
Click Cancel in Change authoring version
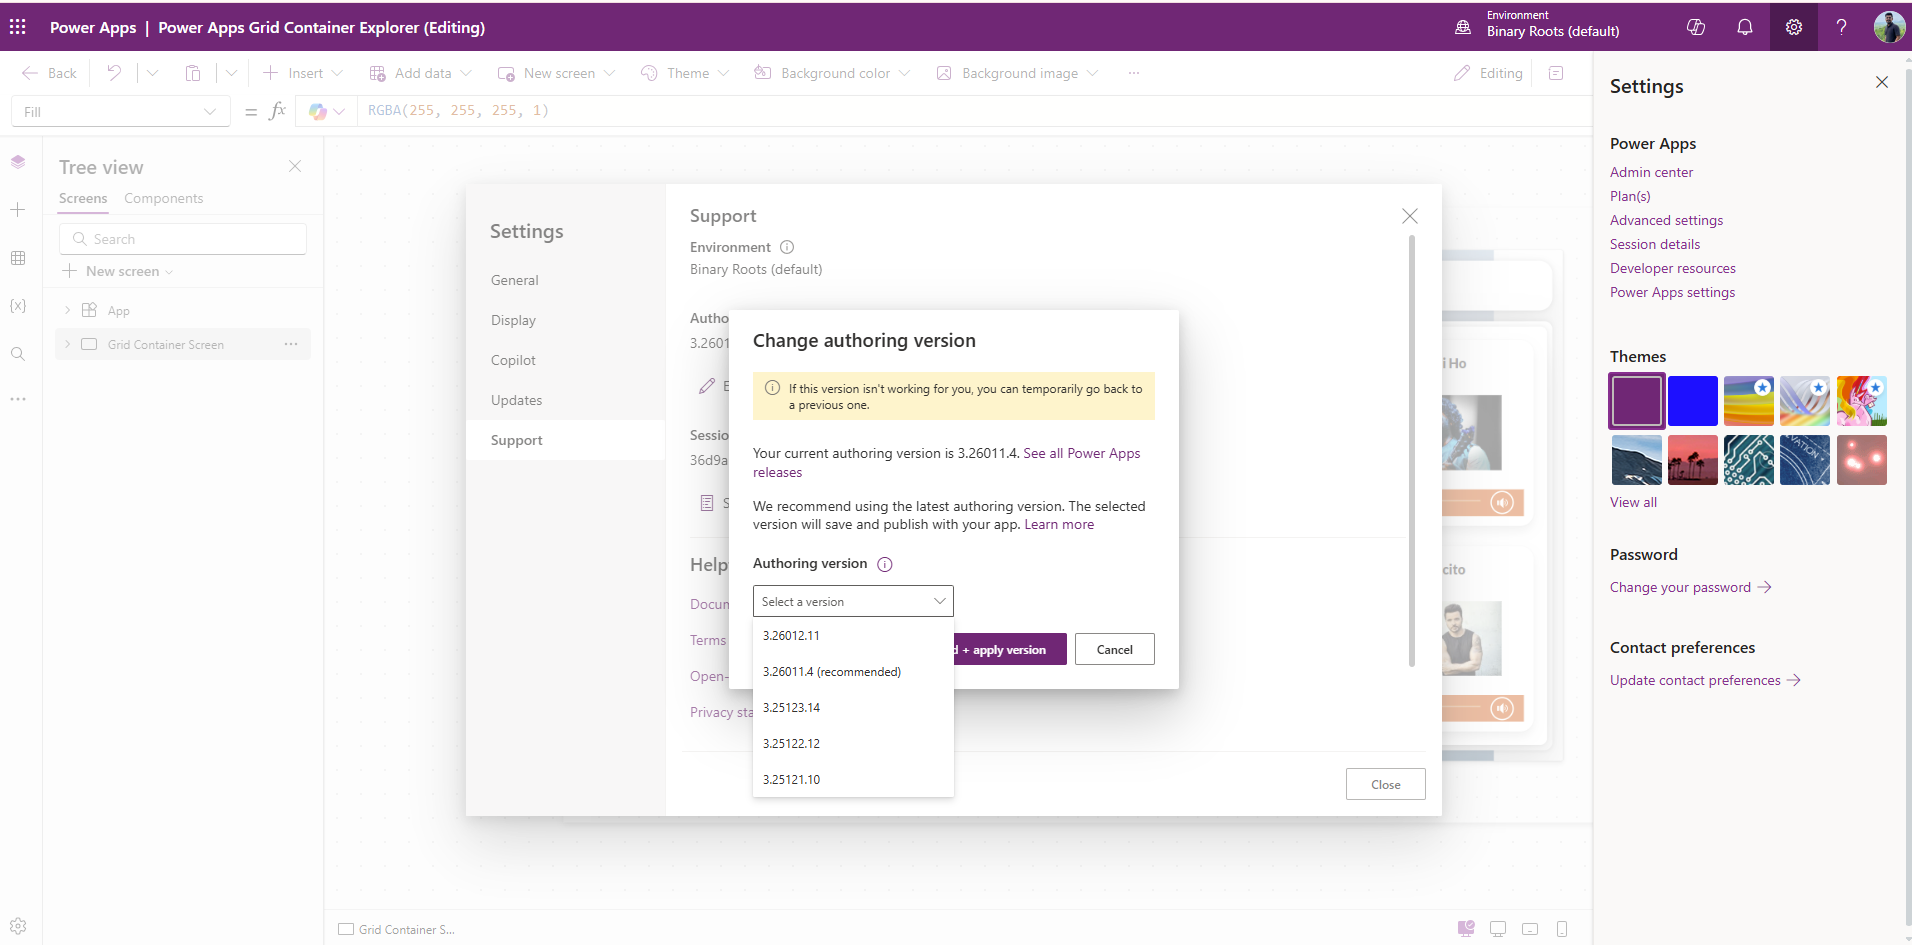1115,649
